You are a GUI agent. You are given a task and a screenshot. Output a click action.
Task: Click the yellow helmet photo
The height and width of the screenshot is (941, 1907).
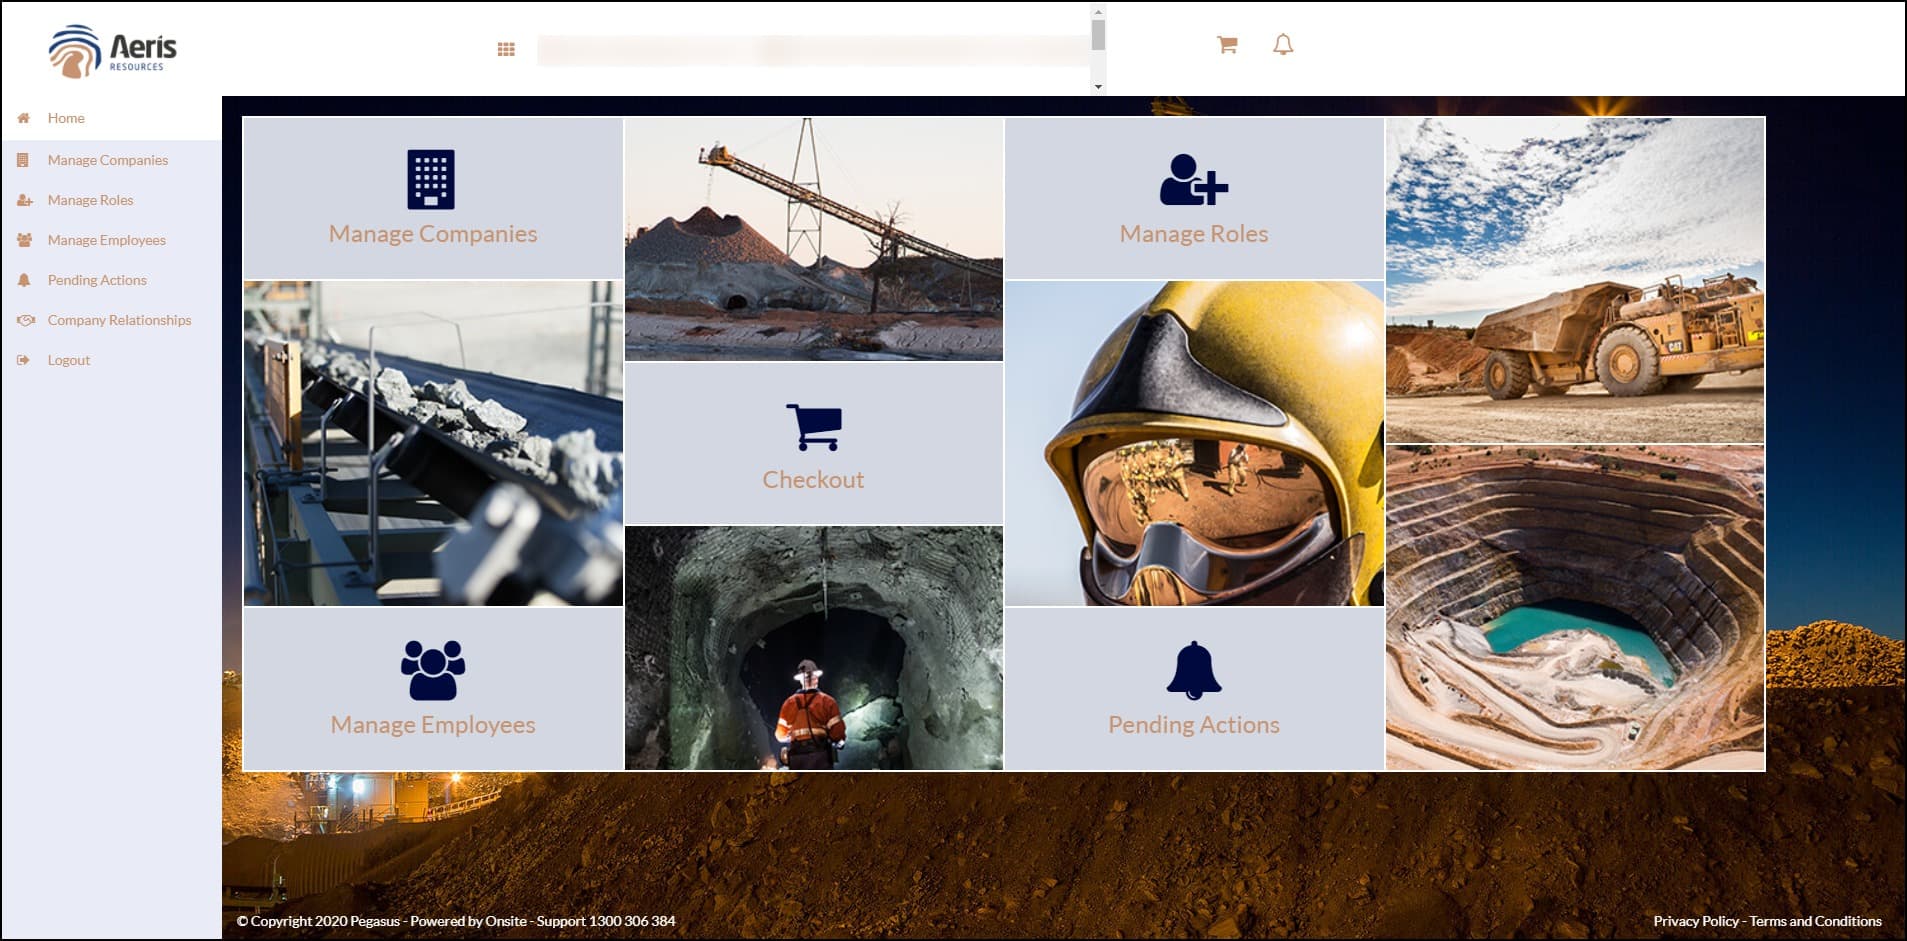click(x=1193, y=443)
